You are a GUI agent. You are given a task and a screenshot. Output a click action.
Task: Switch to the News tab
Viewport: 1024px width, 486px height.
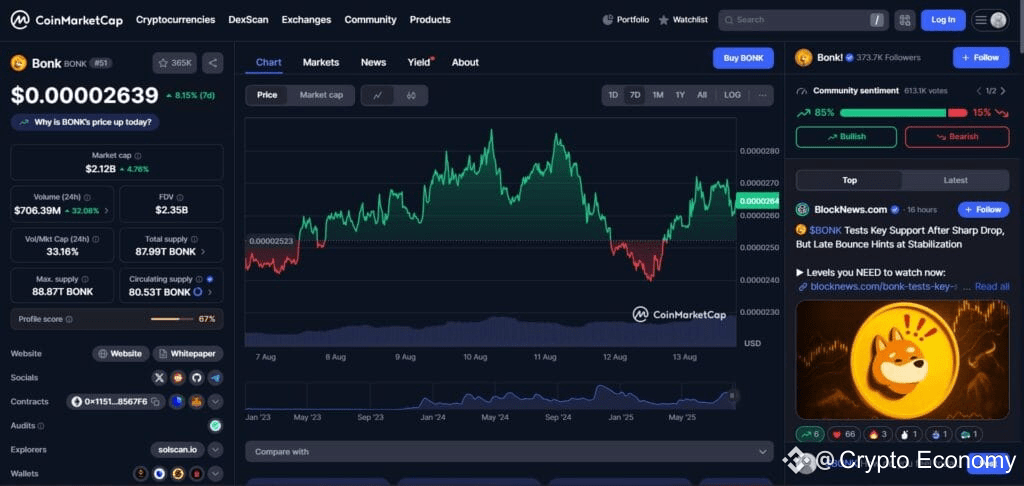point(374,63)
